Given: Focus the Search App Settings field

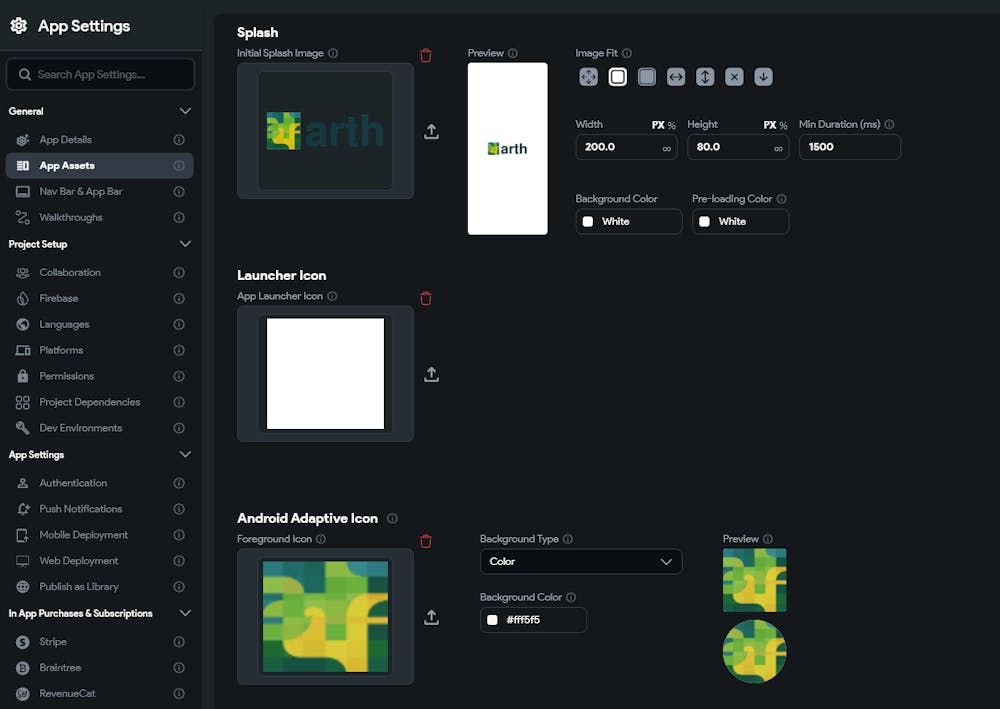Looking at the screenshot, I should [100, 75].
